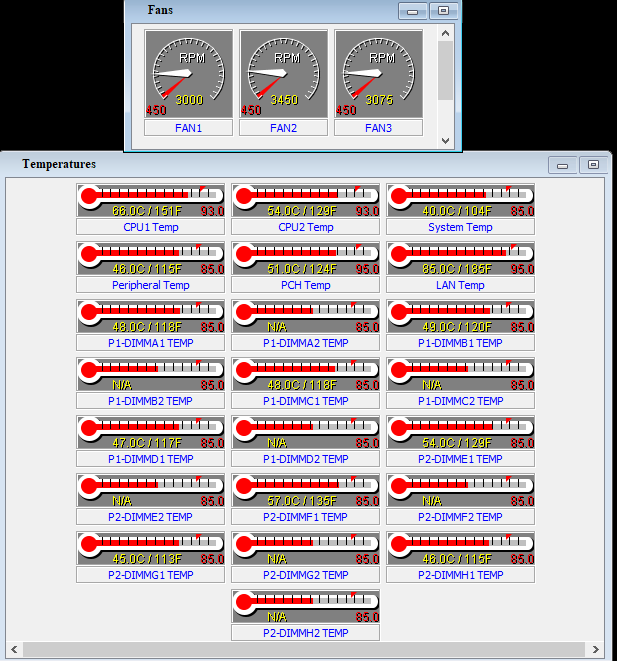
Task: Click the P2-DIMMG2 thermometer gauge
Action: (x=306, y=548)
